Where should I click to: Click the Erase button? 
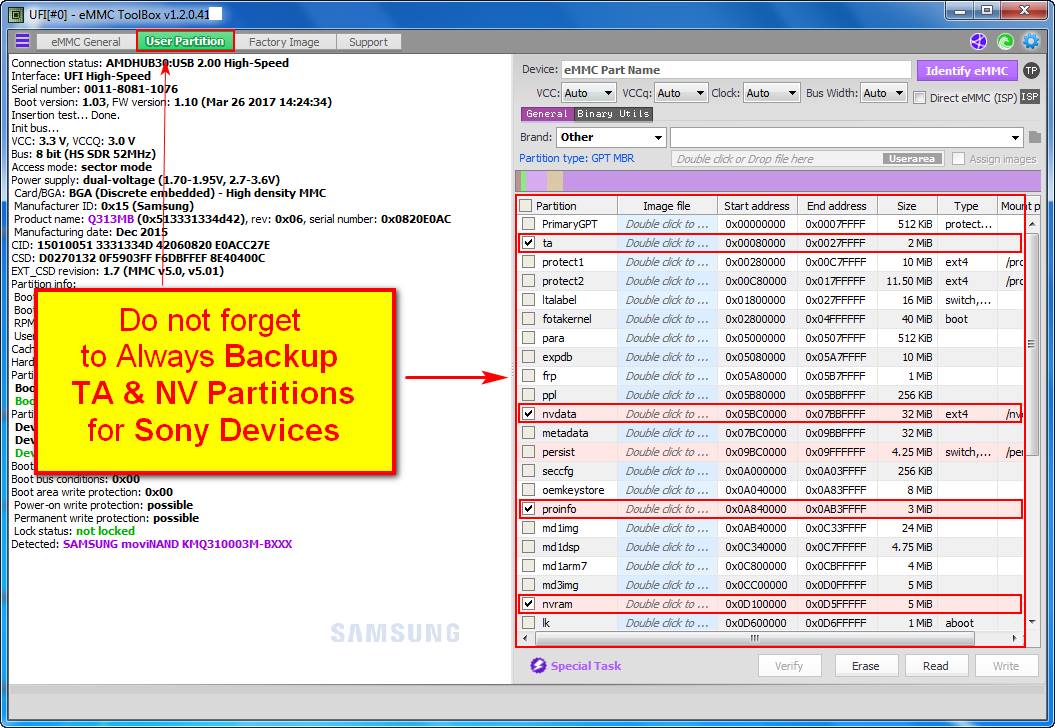[x=865, y=665]
